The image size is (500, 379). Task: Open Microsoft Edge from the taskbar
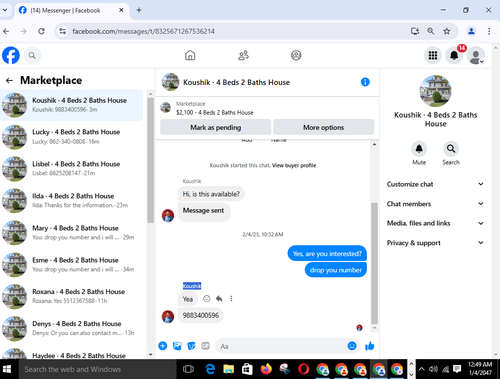click(210, 369)
